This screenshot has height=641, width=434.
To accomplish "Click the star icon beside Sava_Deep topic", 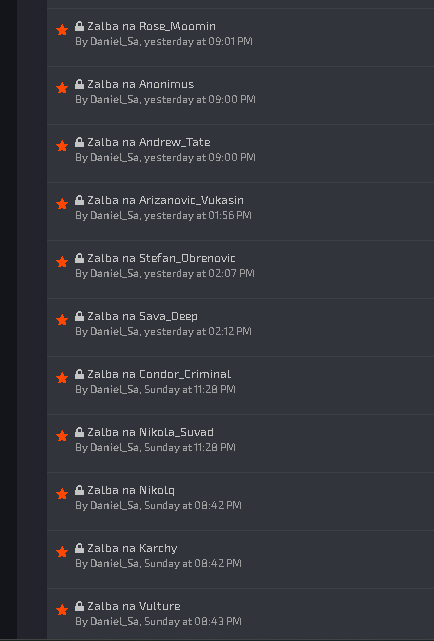I will click(62, 320).
